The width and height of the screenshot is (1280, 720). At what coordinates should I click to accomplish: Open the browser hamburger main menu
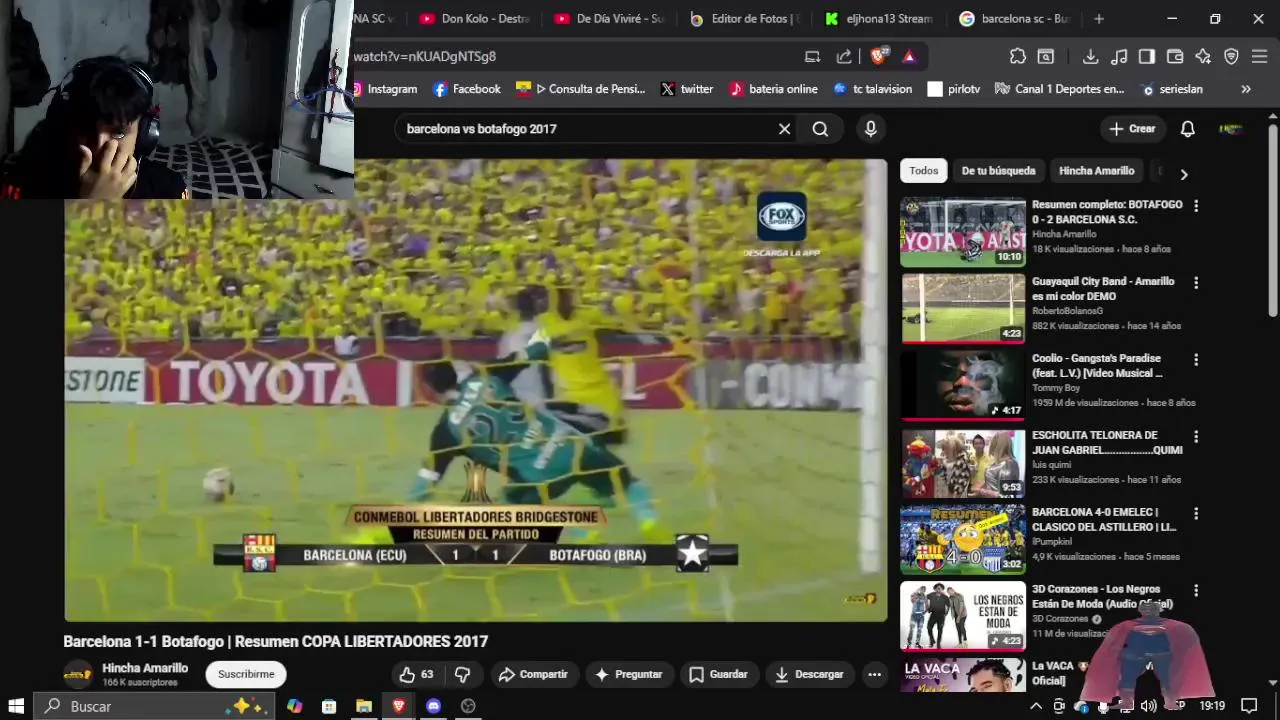coord(1259,56)
